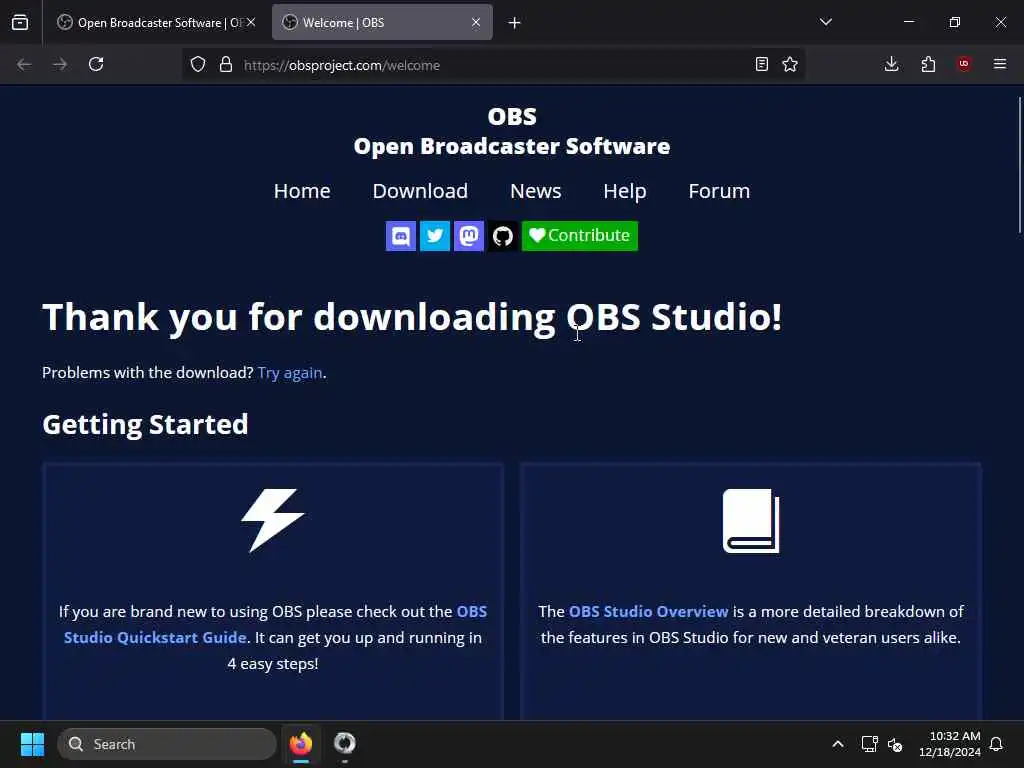Expand the list all tabs dropdown
Viewport: 1024px width, 768px height.
[826, 22]
